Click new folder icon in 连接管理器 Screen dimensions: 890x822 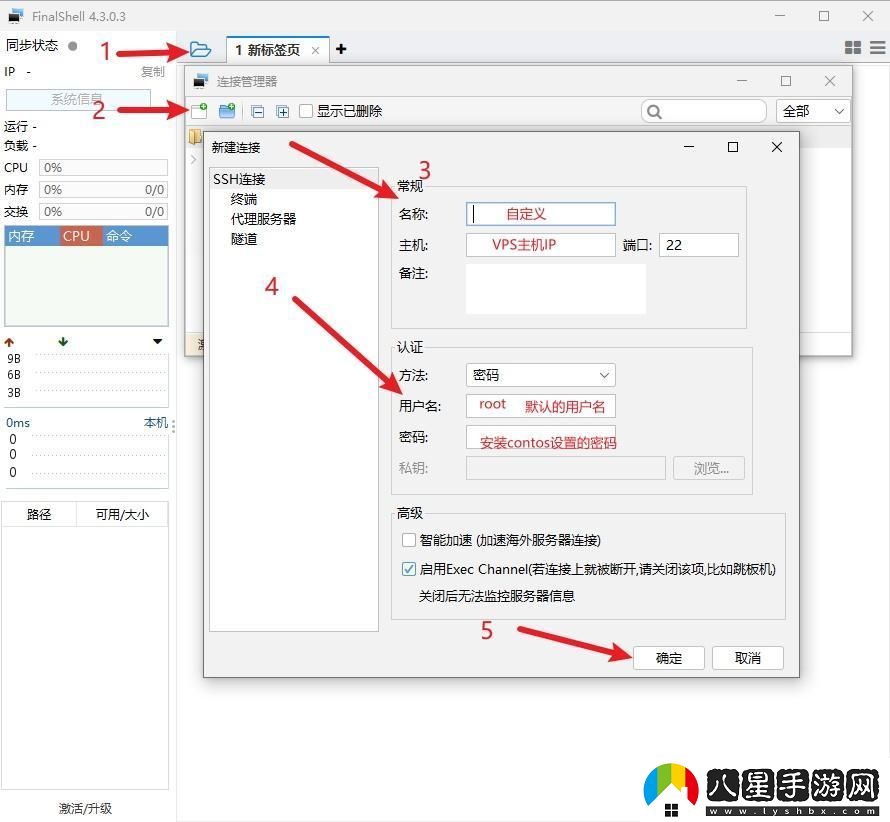(x=227, y=111)
